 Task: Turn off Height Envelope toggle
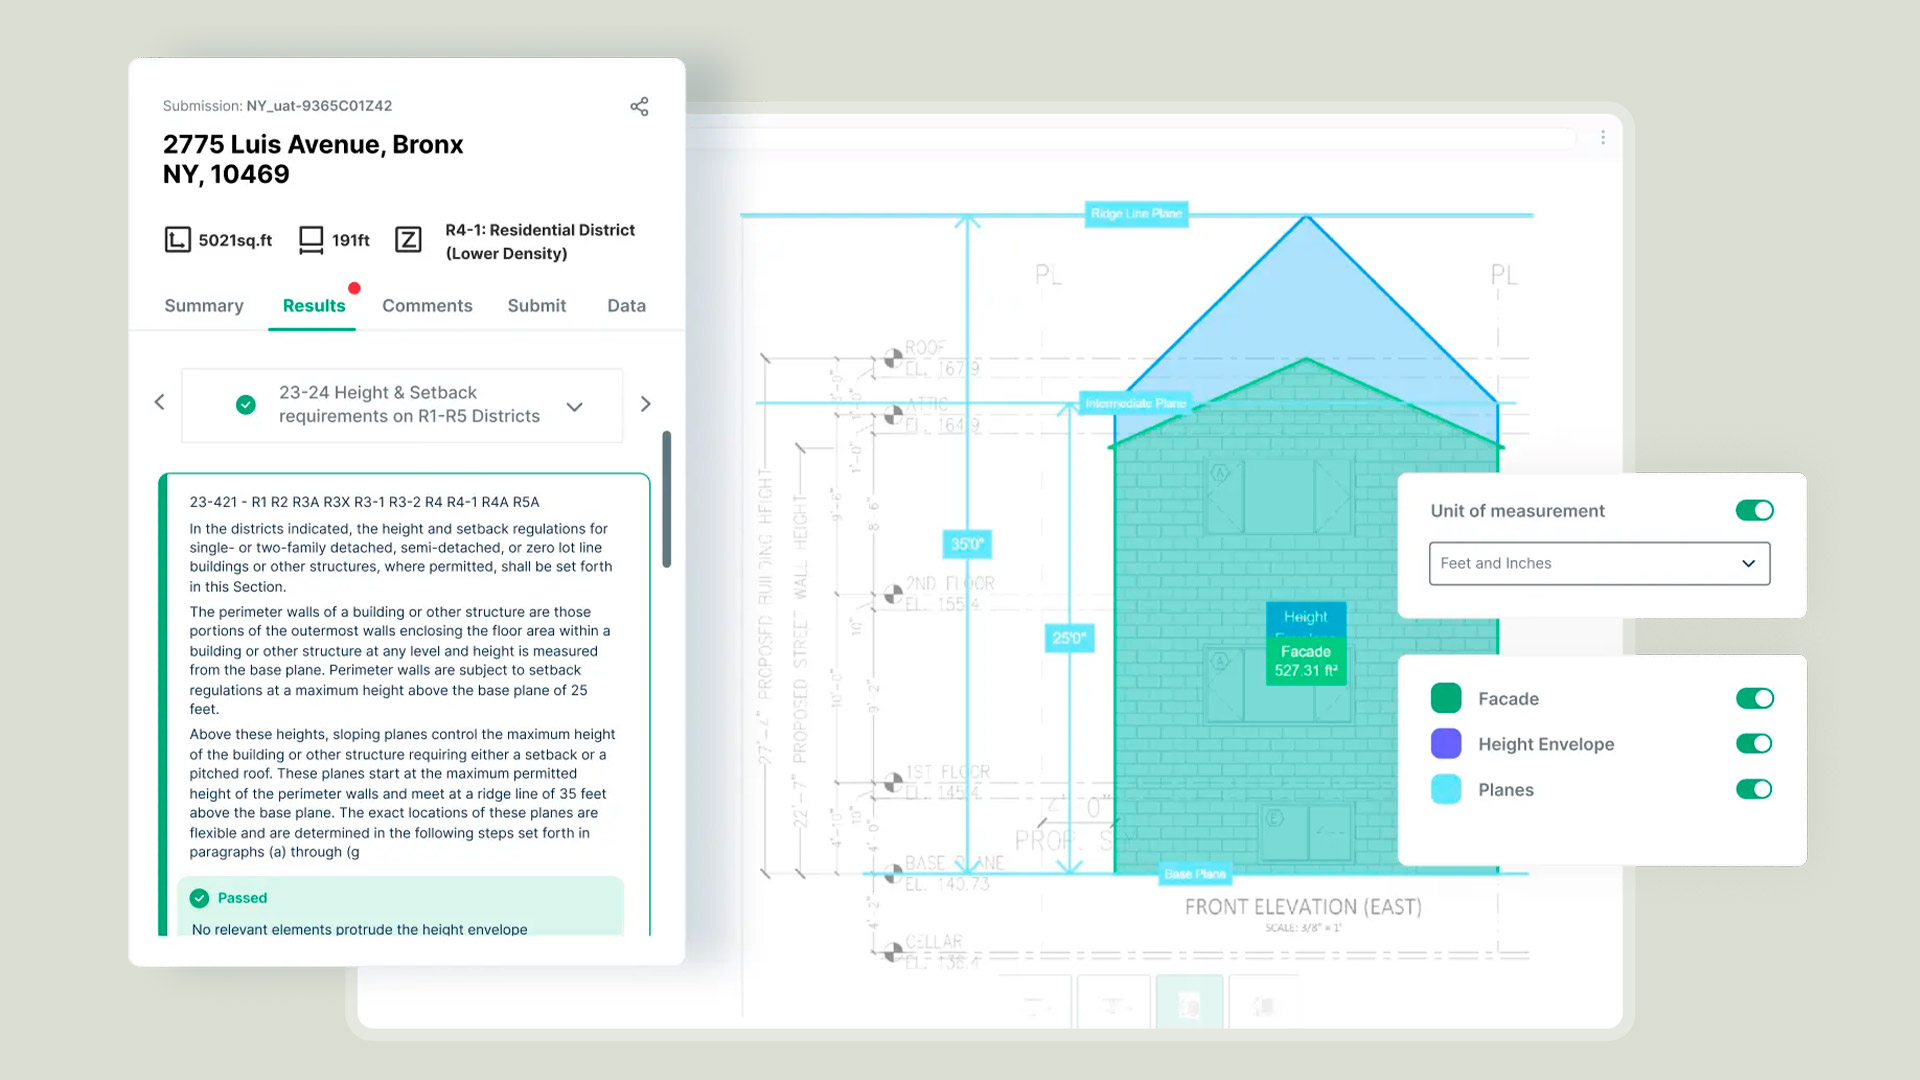pyautogui.click(x=1754, y=743)
